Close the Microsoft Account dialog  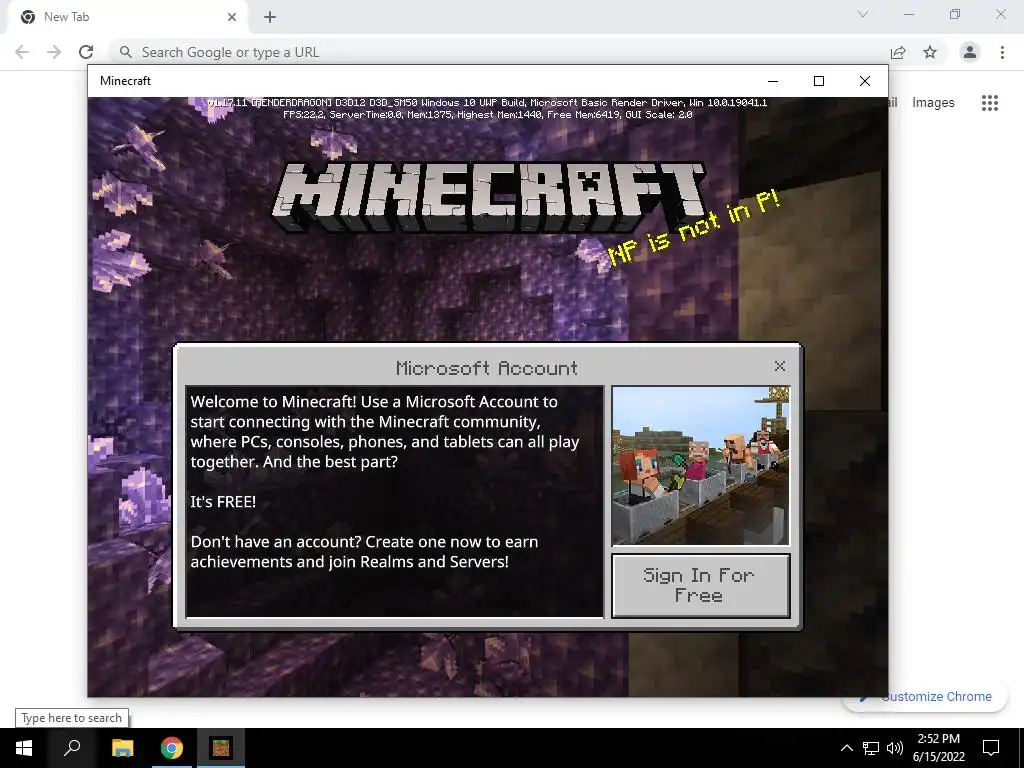coord(780,366)
